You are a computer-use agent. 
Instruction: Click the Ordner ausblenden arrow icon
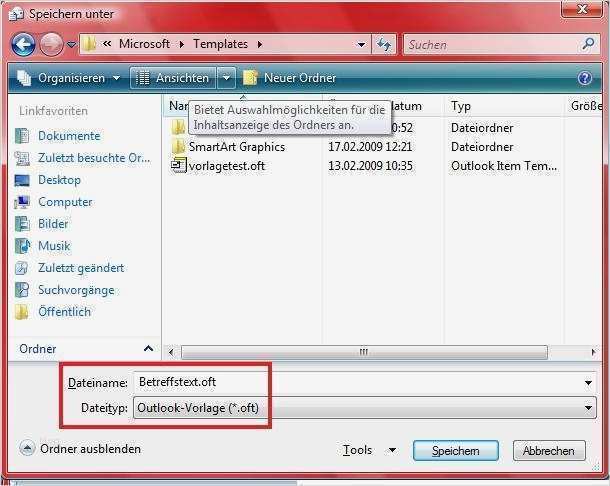tap(27, 449)
